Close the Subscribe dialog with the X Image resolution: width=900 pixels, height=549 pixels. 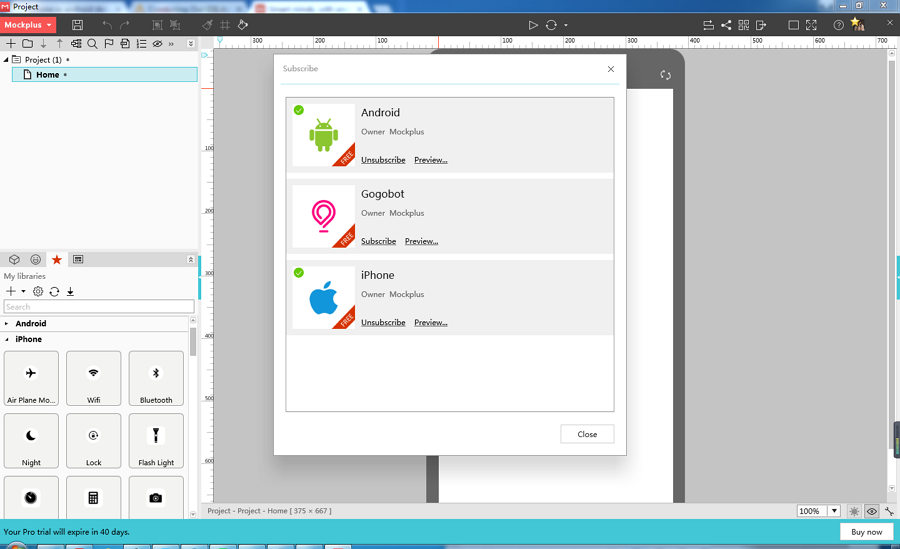click(611, 69)
